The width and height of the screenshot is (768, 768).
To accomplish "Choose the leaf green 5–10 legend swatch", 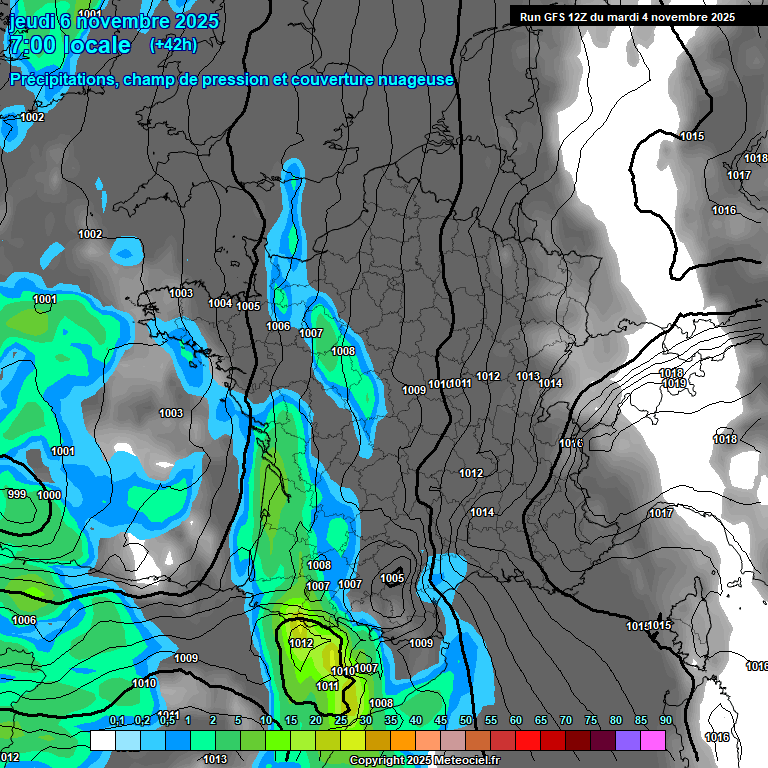I will click(x=253, y=740).
